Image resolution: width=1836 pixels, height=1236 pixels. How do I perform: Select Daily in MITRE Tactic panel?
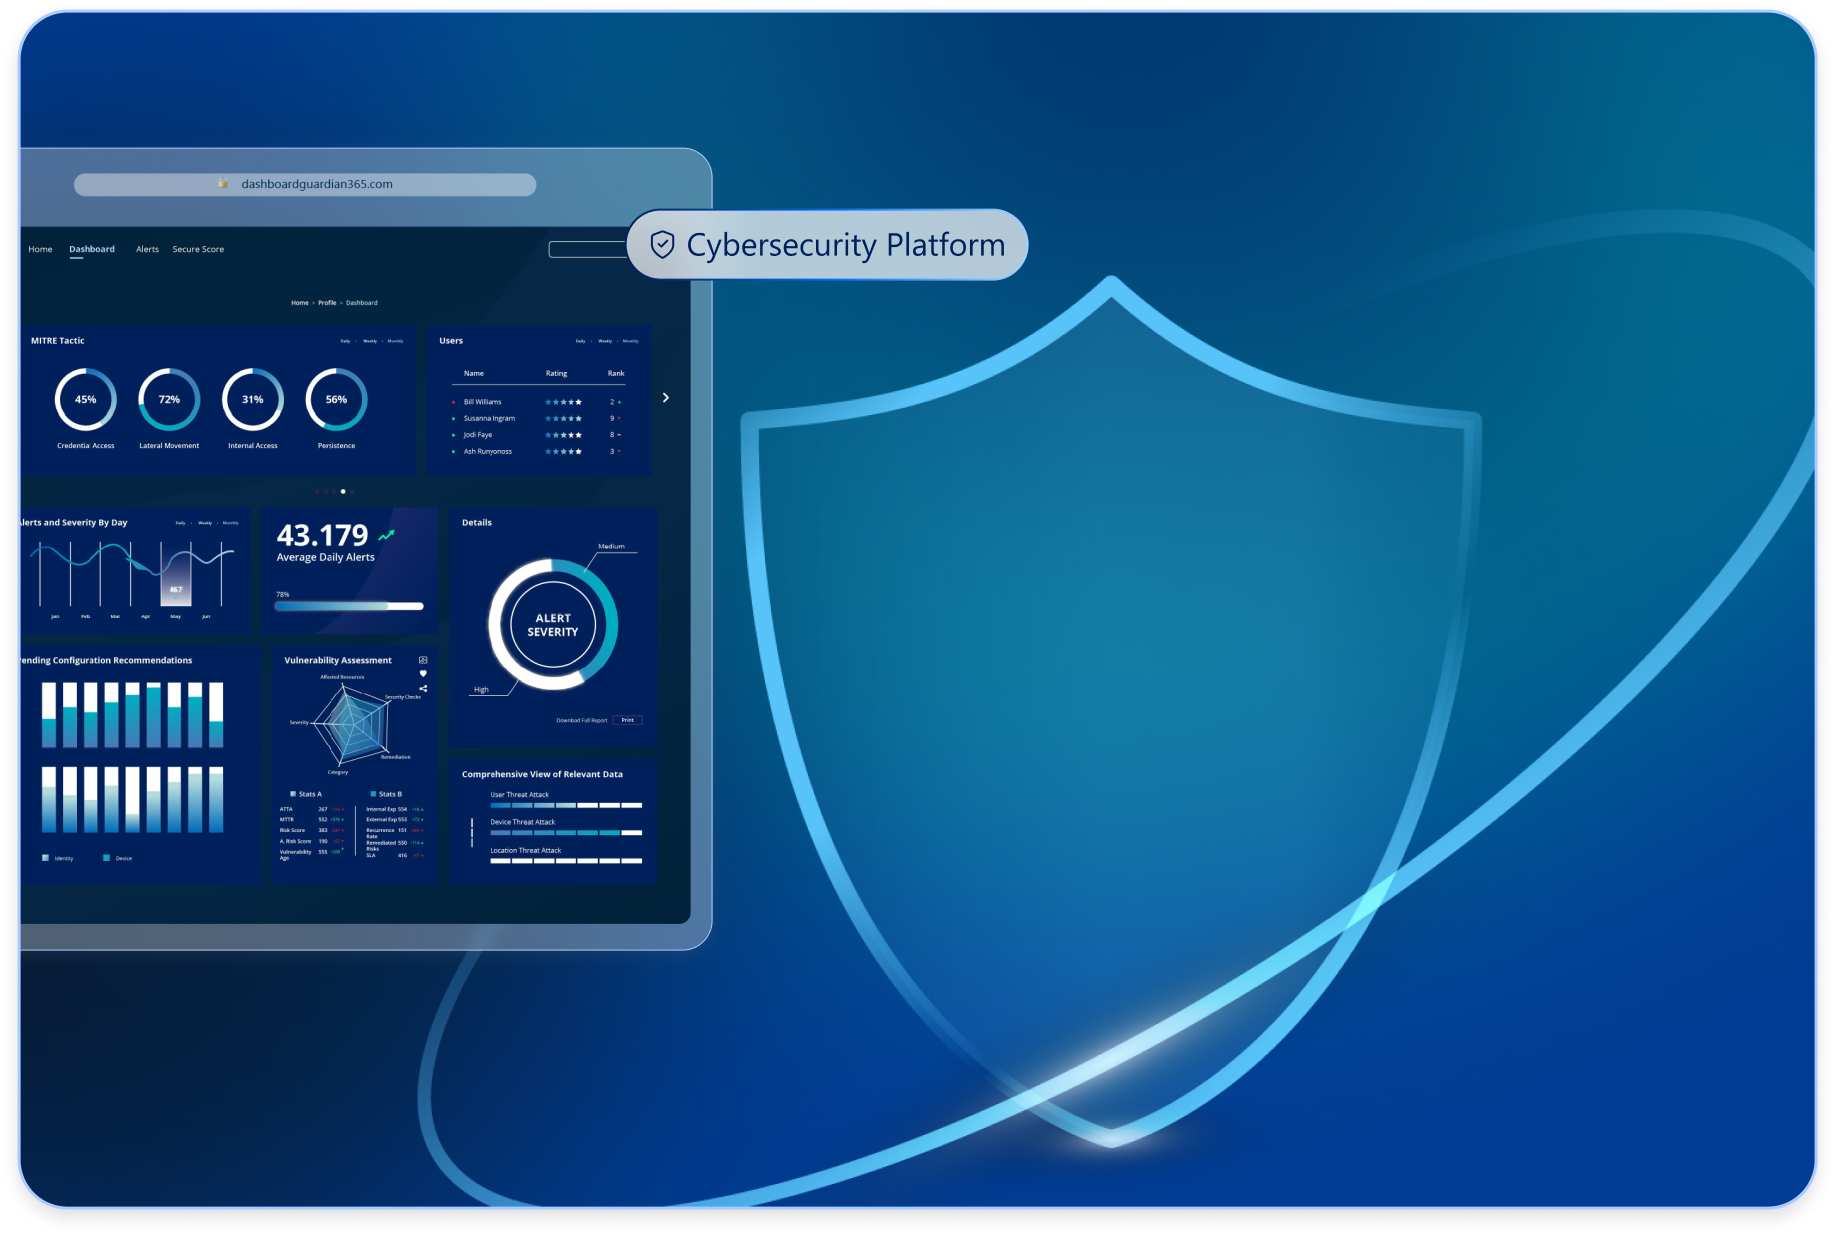pos(345,341)
